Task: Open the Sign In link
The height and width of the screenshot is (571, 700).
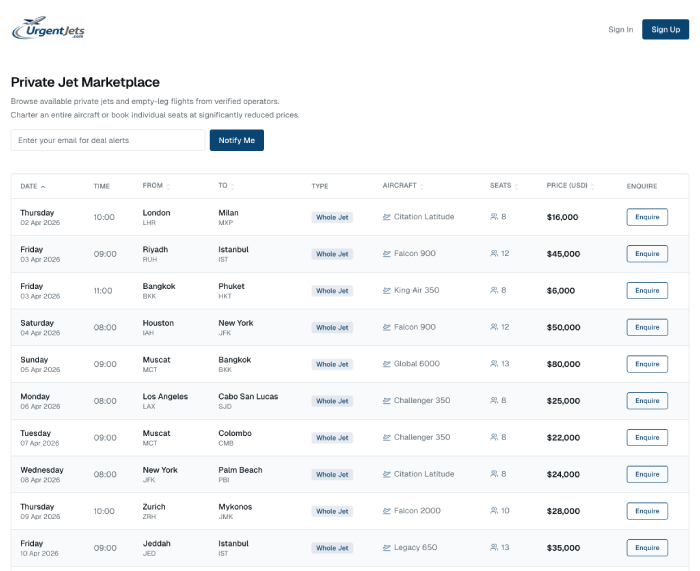Action: (620, 29)
